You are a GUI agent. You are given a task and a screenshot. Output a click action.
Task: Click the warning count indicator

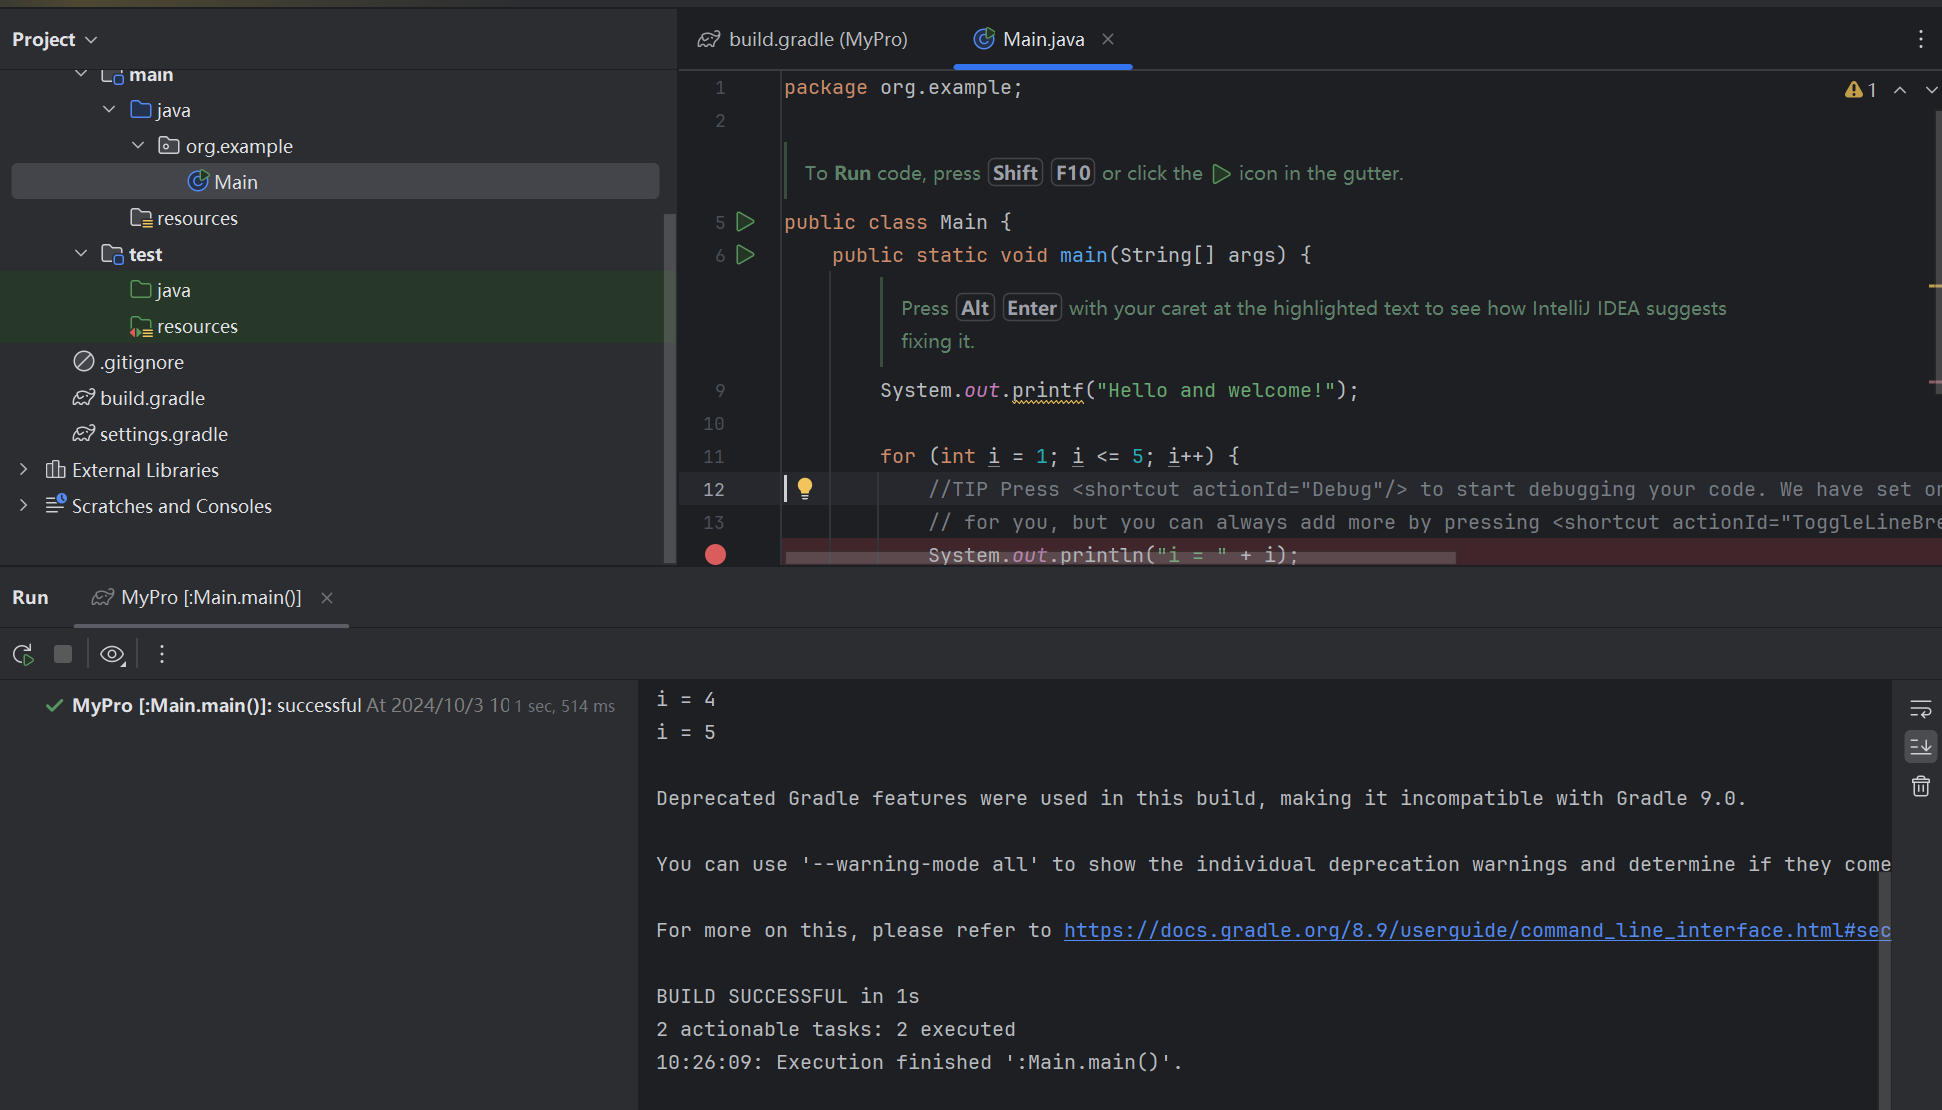tap(1860, 90)
